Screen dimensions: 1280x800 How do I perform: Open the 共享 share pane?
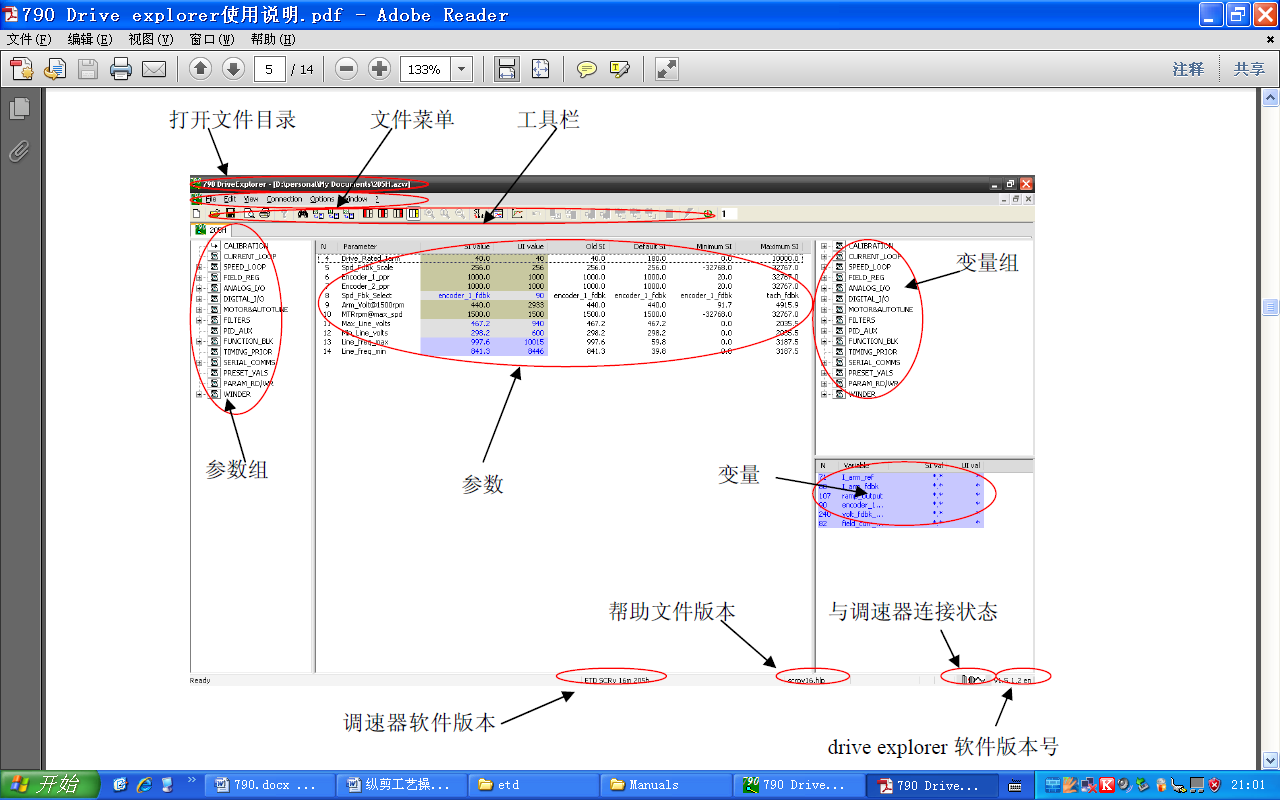[1249, 69]
